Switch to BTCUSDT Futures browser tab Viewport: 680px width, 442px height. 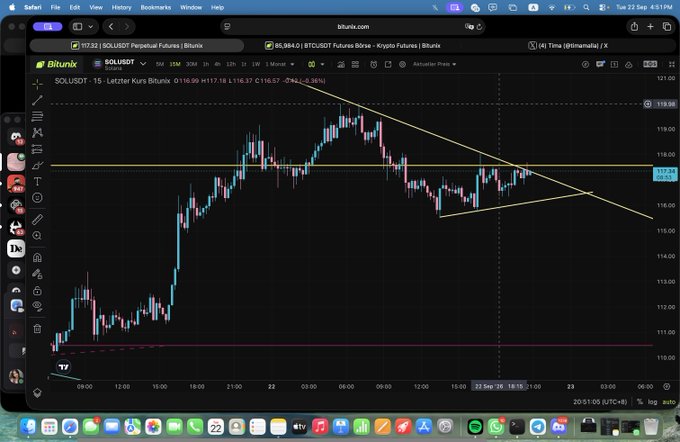(x=353, y=46)
